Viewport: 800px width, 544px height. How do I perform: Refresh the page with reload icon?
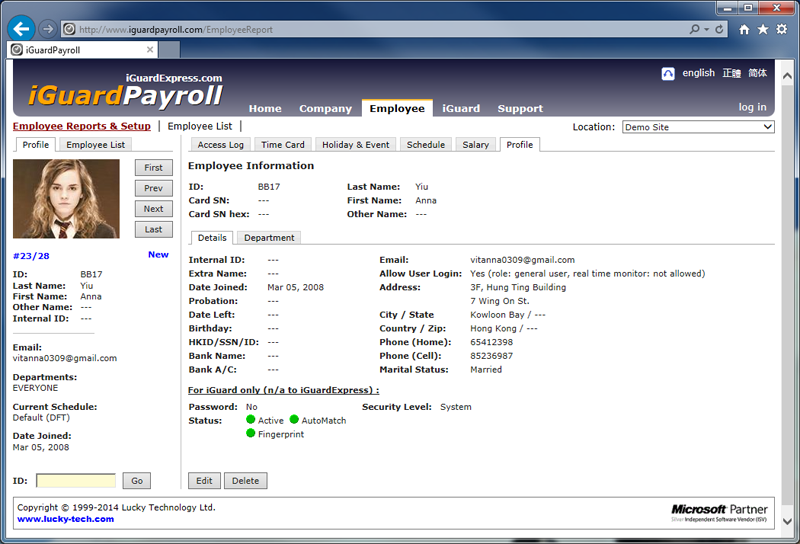coord(719,29)
